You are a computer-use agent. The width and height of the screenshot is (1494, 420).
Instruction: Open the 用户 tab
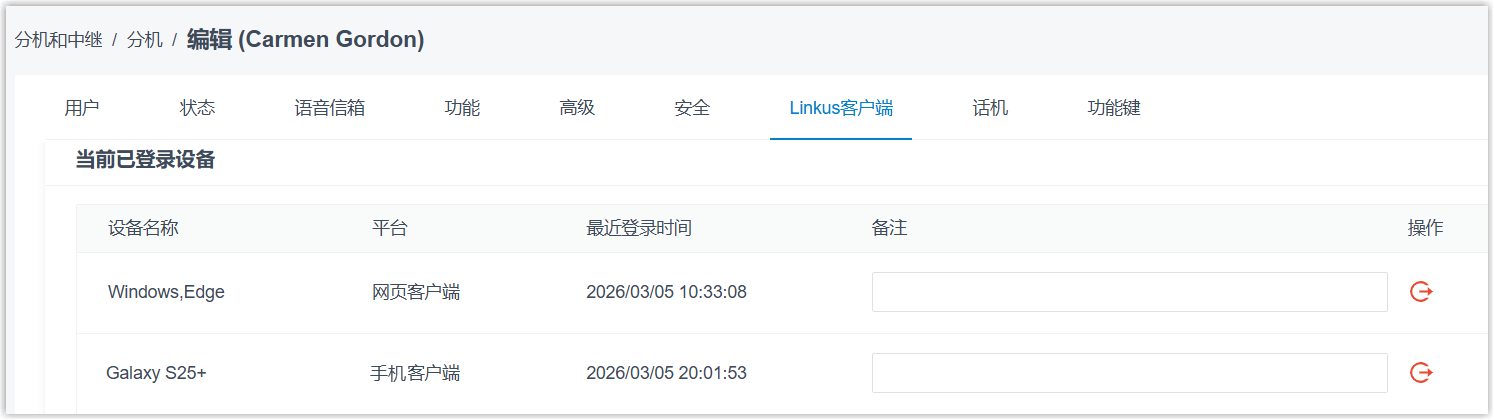[82, 108]
